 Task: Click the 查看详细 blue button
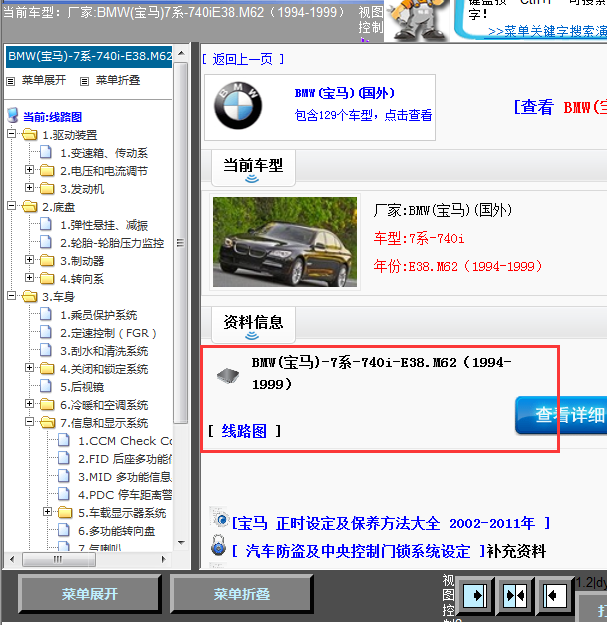pyautogui.click(x=561, y=415)
